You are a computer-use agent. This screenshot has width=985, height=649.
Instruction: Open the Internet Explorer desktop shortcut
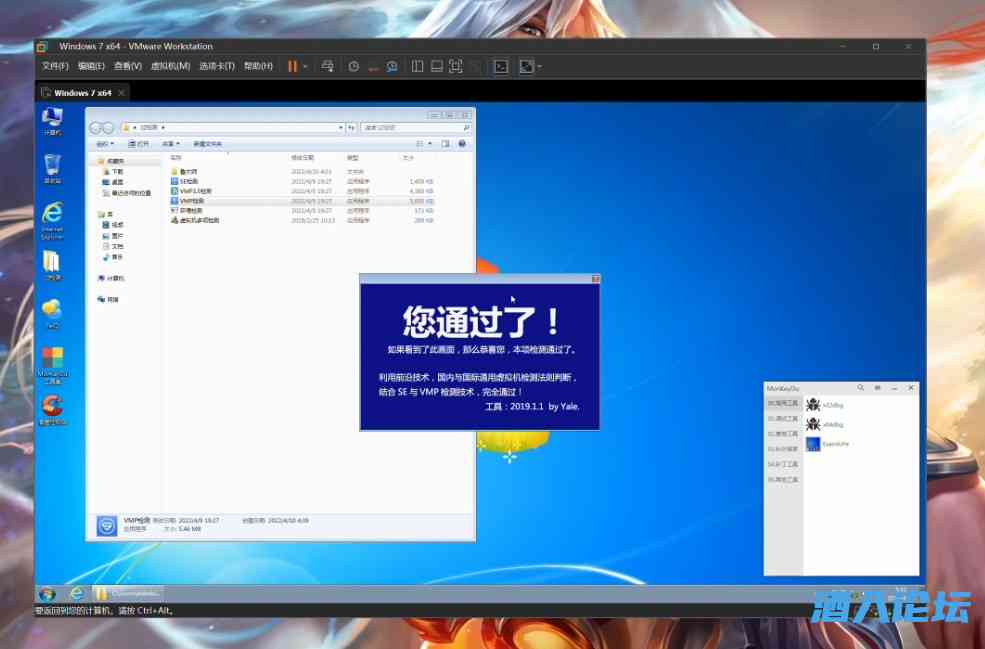(52, 221)
